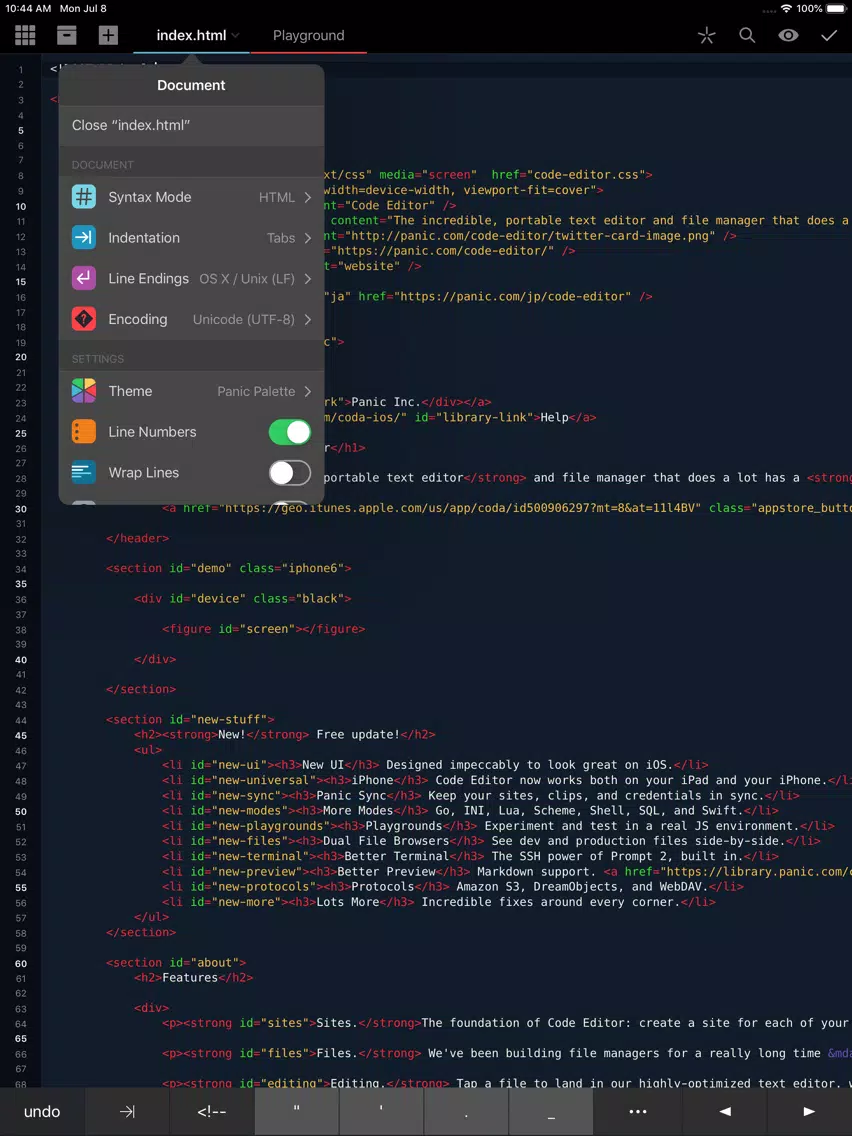The height and width of the screenshot is (1136, 852).
Task: Click the colorful Theme palette icon
Action: [84, 391]
